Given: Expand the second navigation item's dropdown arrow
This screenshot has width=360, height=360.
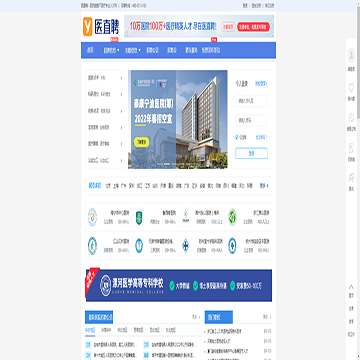Looking at the screenshot, I should 118,51.
